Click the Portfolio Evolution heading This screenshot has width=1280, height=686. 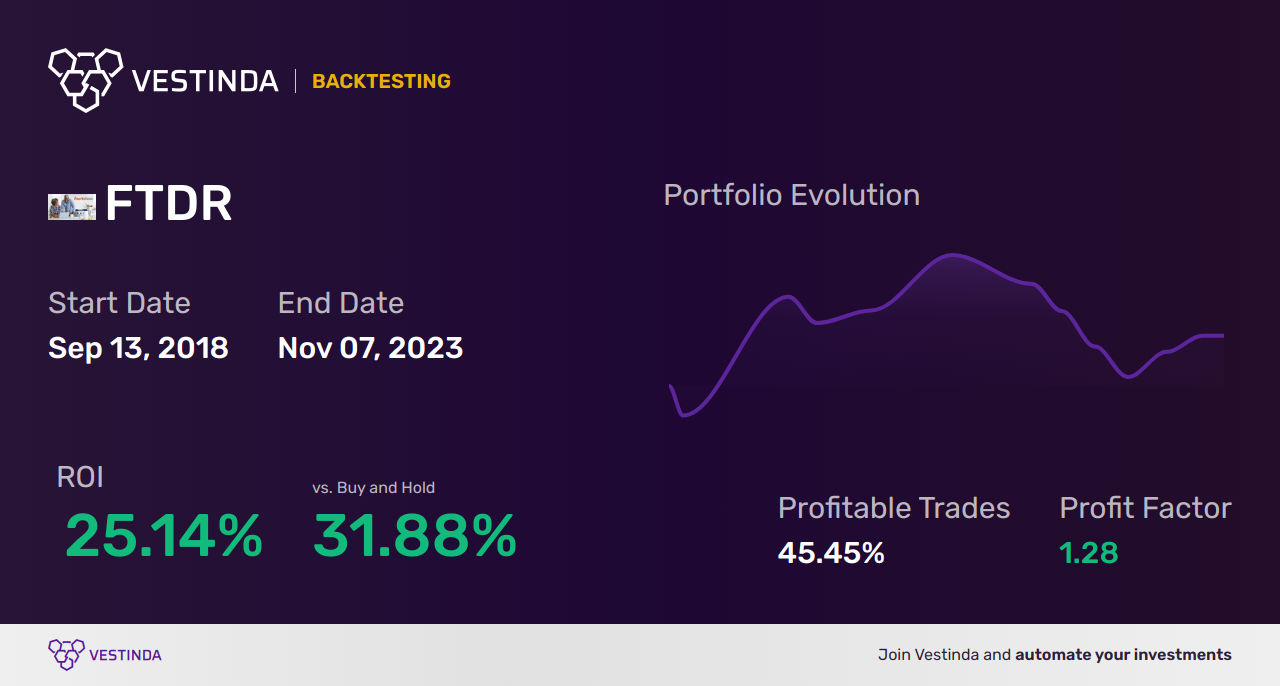point(792,195)
